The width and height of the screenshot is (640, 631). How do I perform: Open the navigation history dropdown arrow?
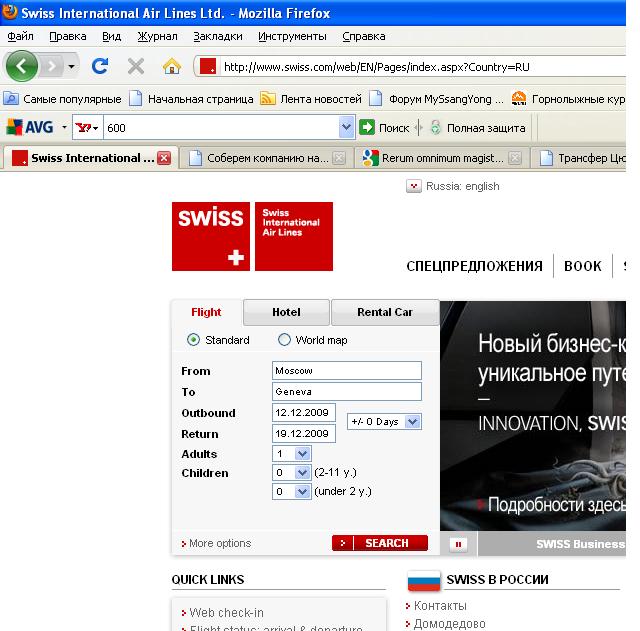pos(71,66)
